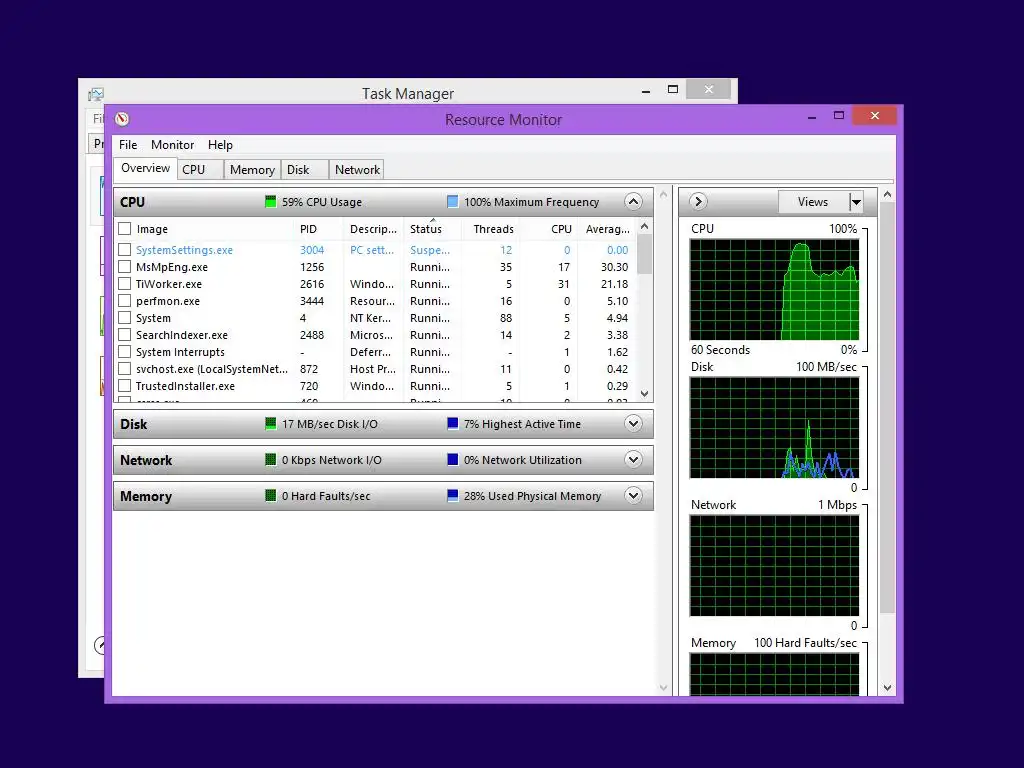Click the CPU usage graph
Screen dimensions: 1024x768
[775, 289]
